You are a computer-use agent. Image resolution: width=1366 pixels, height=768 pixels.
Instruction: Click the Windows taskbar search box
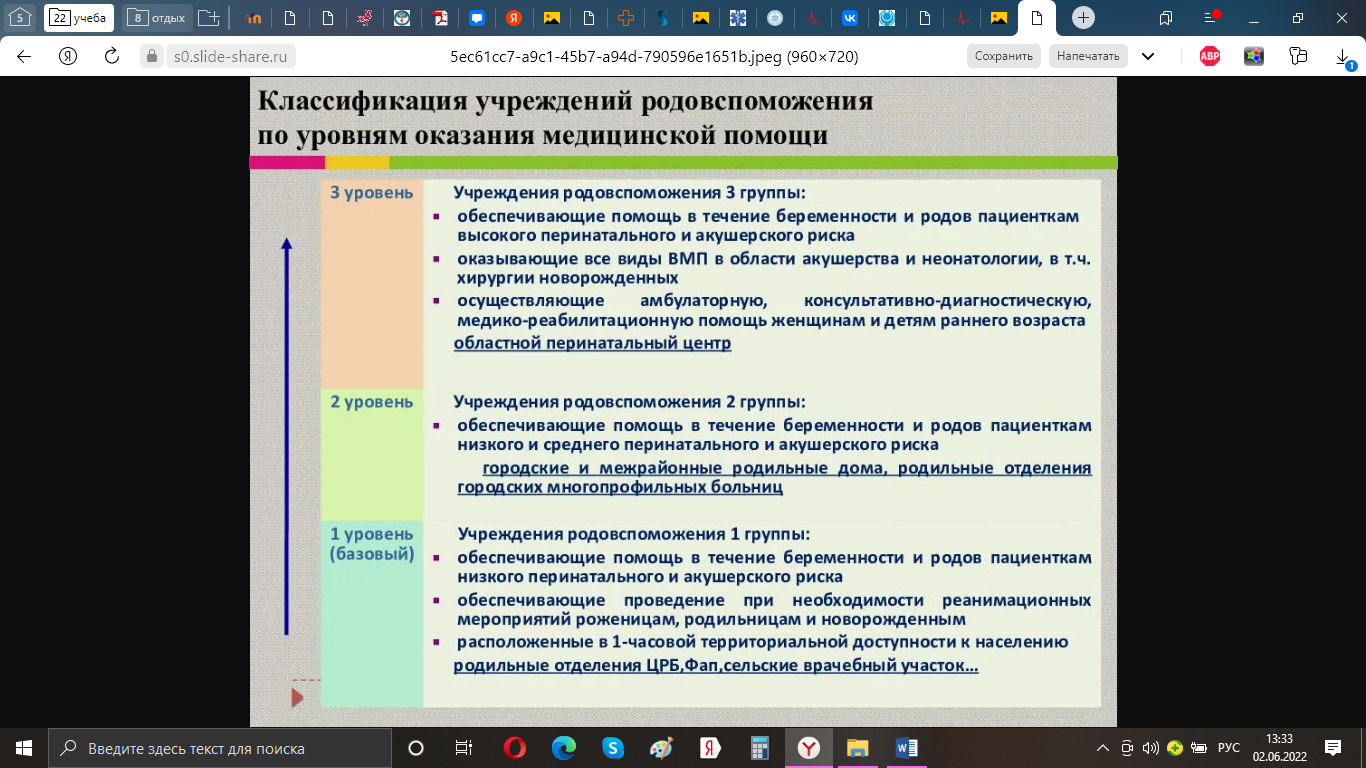220,747
